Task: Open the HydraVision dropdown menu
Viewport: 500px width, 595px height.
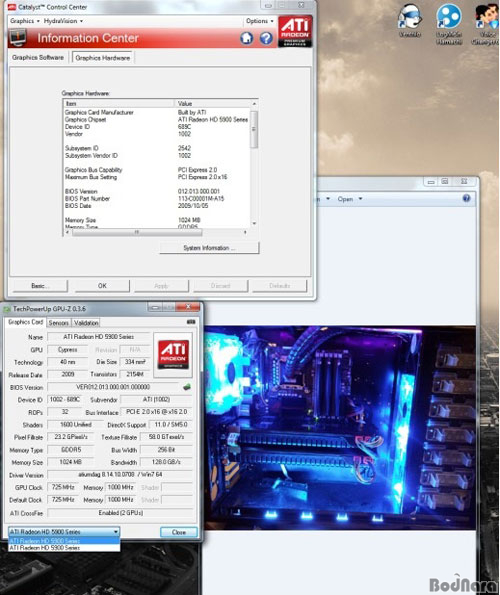Action: [63, 21]
